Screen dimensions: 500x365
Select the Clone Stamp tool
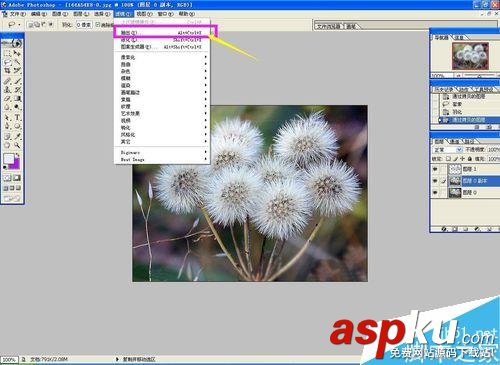[x=7, y=90]
